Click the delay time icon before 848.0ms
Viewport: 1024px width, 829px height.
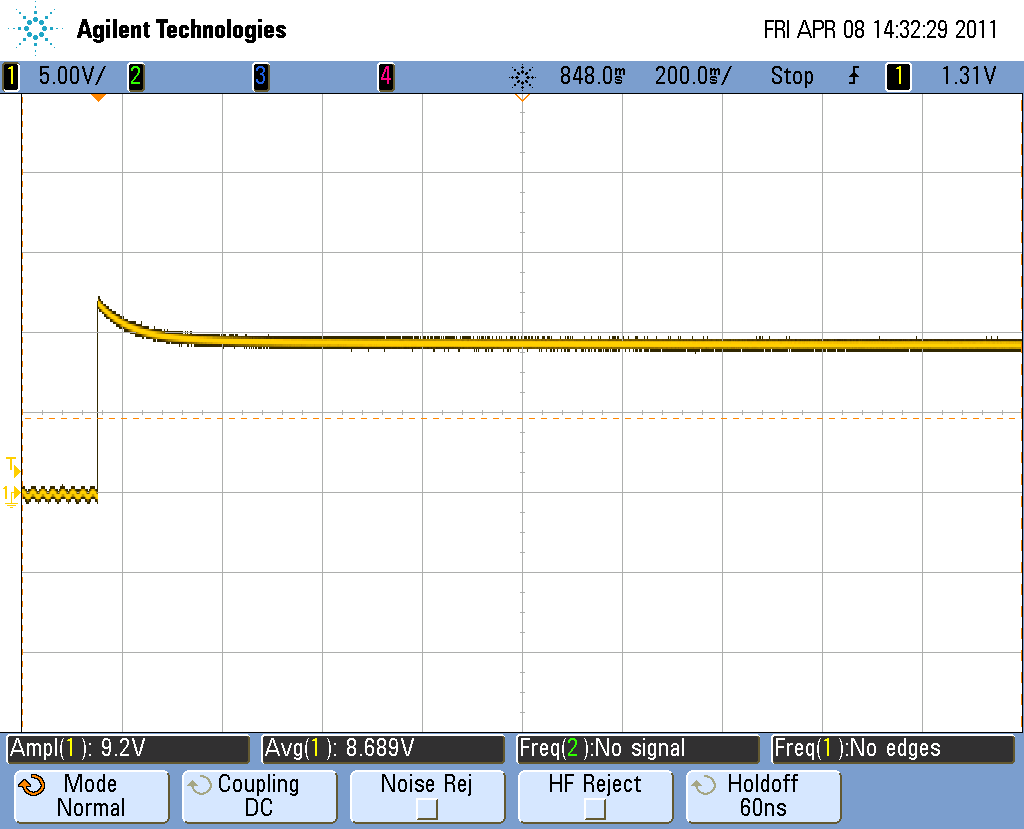[522, 76]
